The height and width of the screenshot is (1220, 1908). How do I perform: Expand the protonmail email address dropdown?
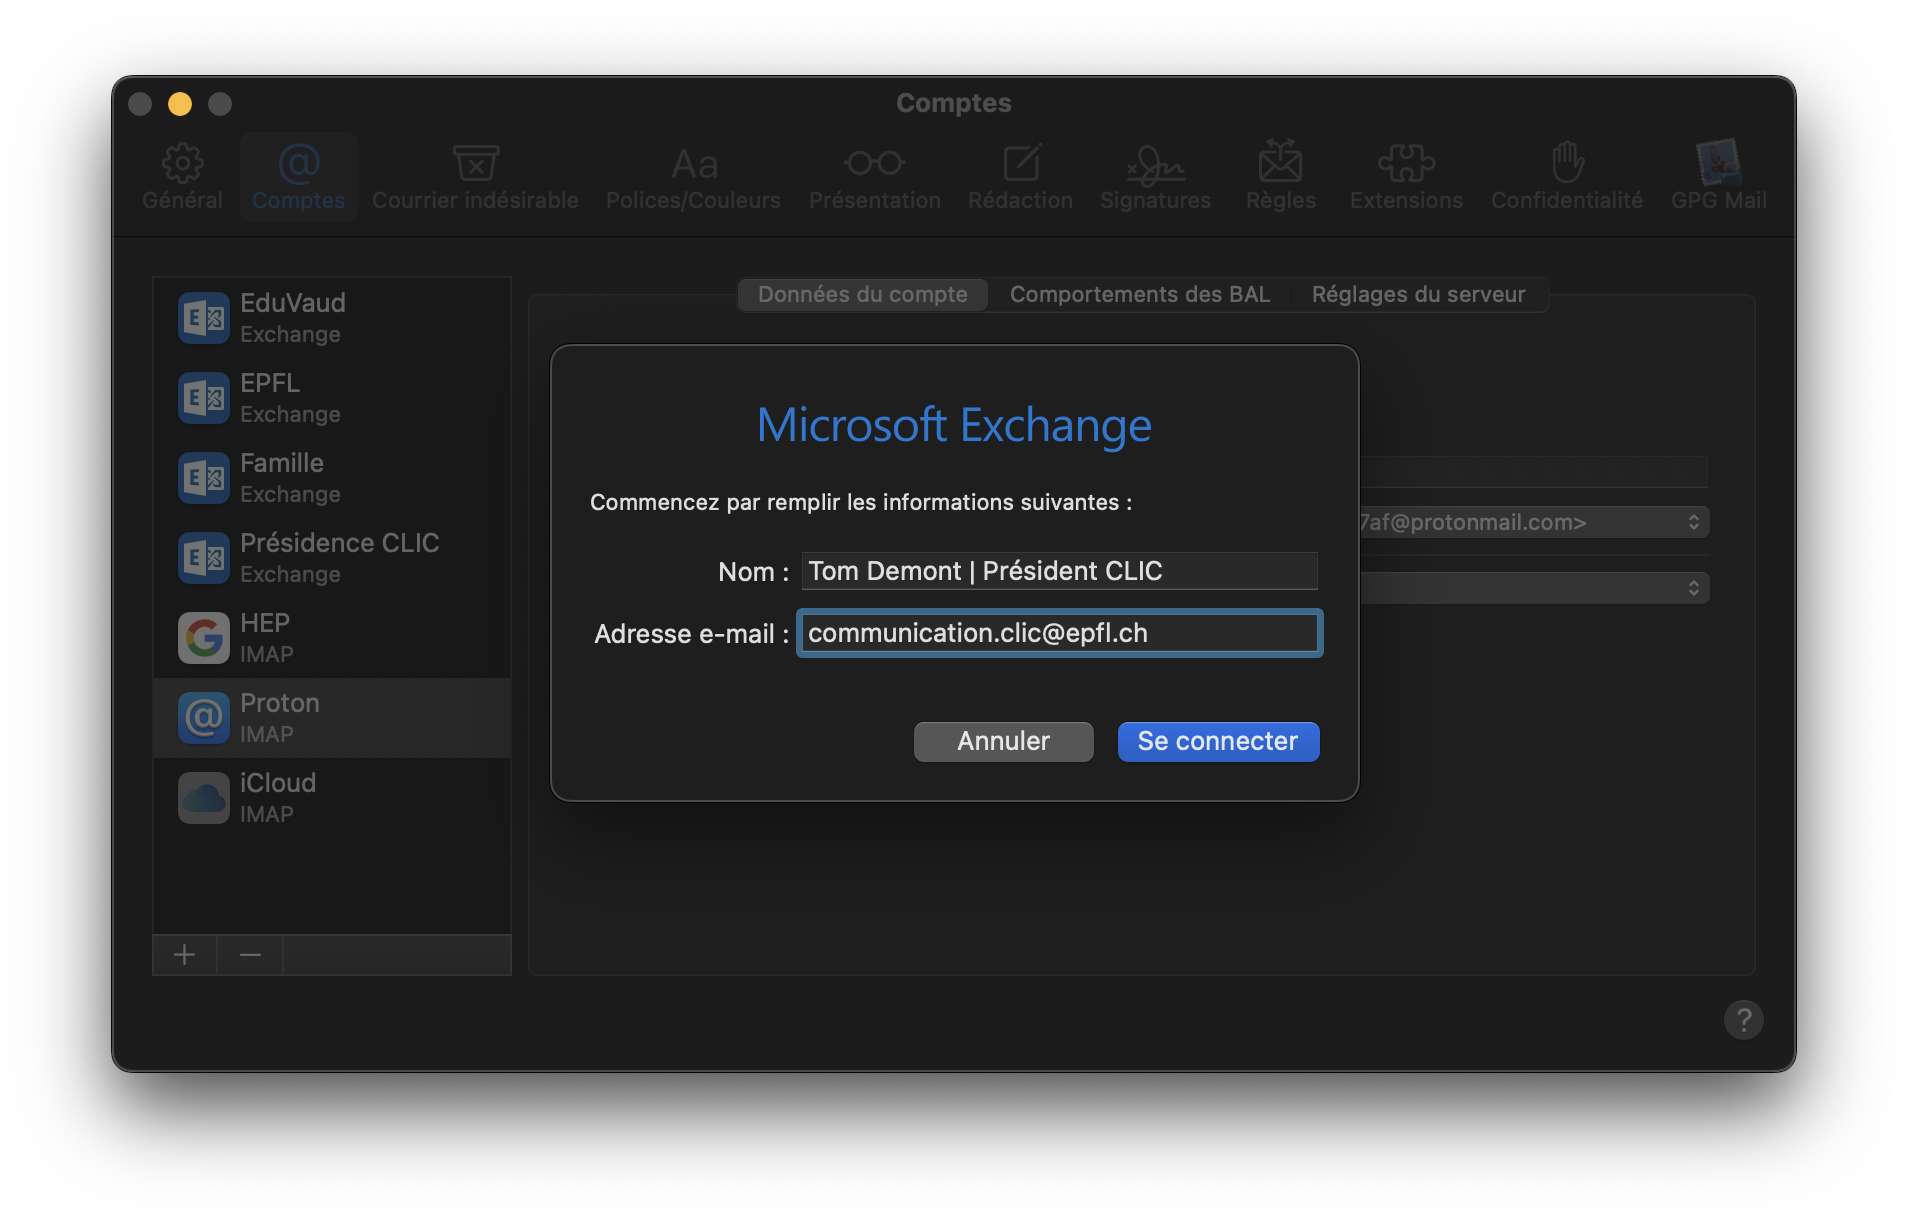[1693, 522]
